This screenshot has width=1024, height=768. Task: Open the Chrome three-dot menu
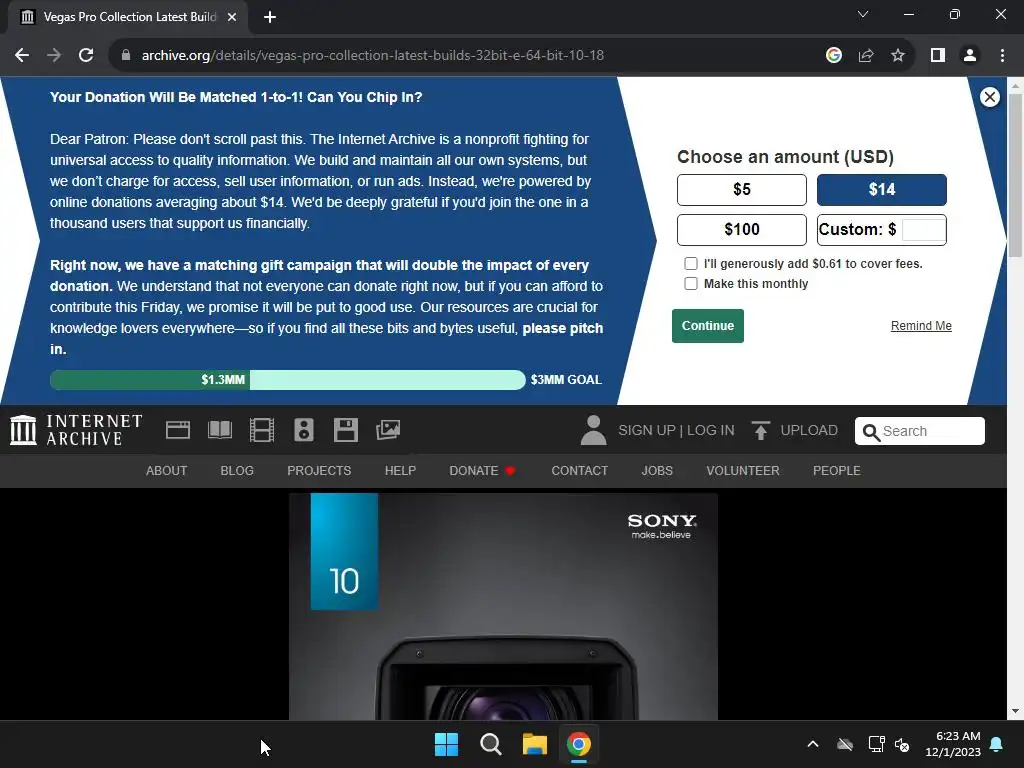(1002, 56)
